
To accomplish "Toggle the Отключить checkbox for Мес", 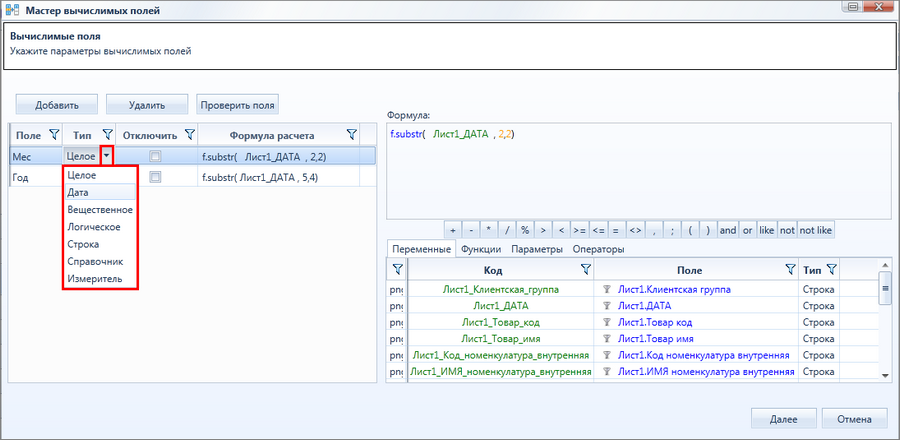I will pyautogui.click(x=155, y=155).
